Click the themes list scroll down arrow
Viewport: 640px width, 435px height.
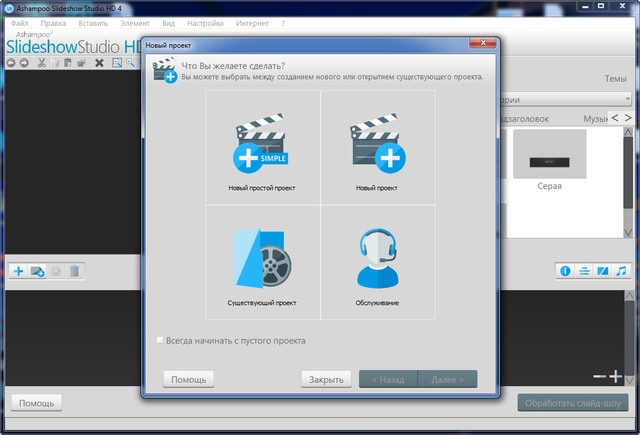[x=628, y=232]
